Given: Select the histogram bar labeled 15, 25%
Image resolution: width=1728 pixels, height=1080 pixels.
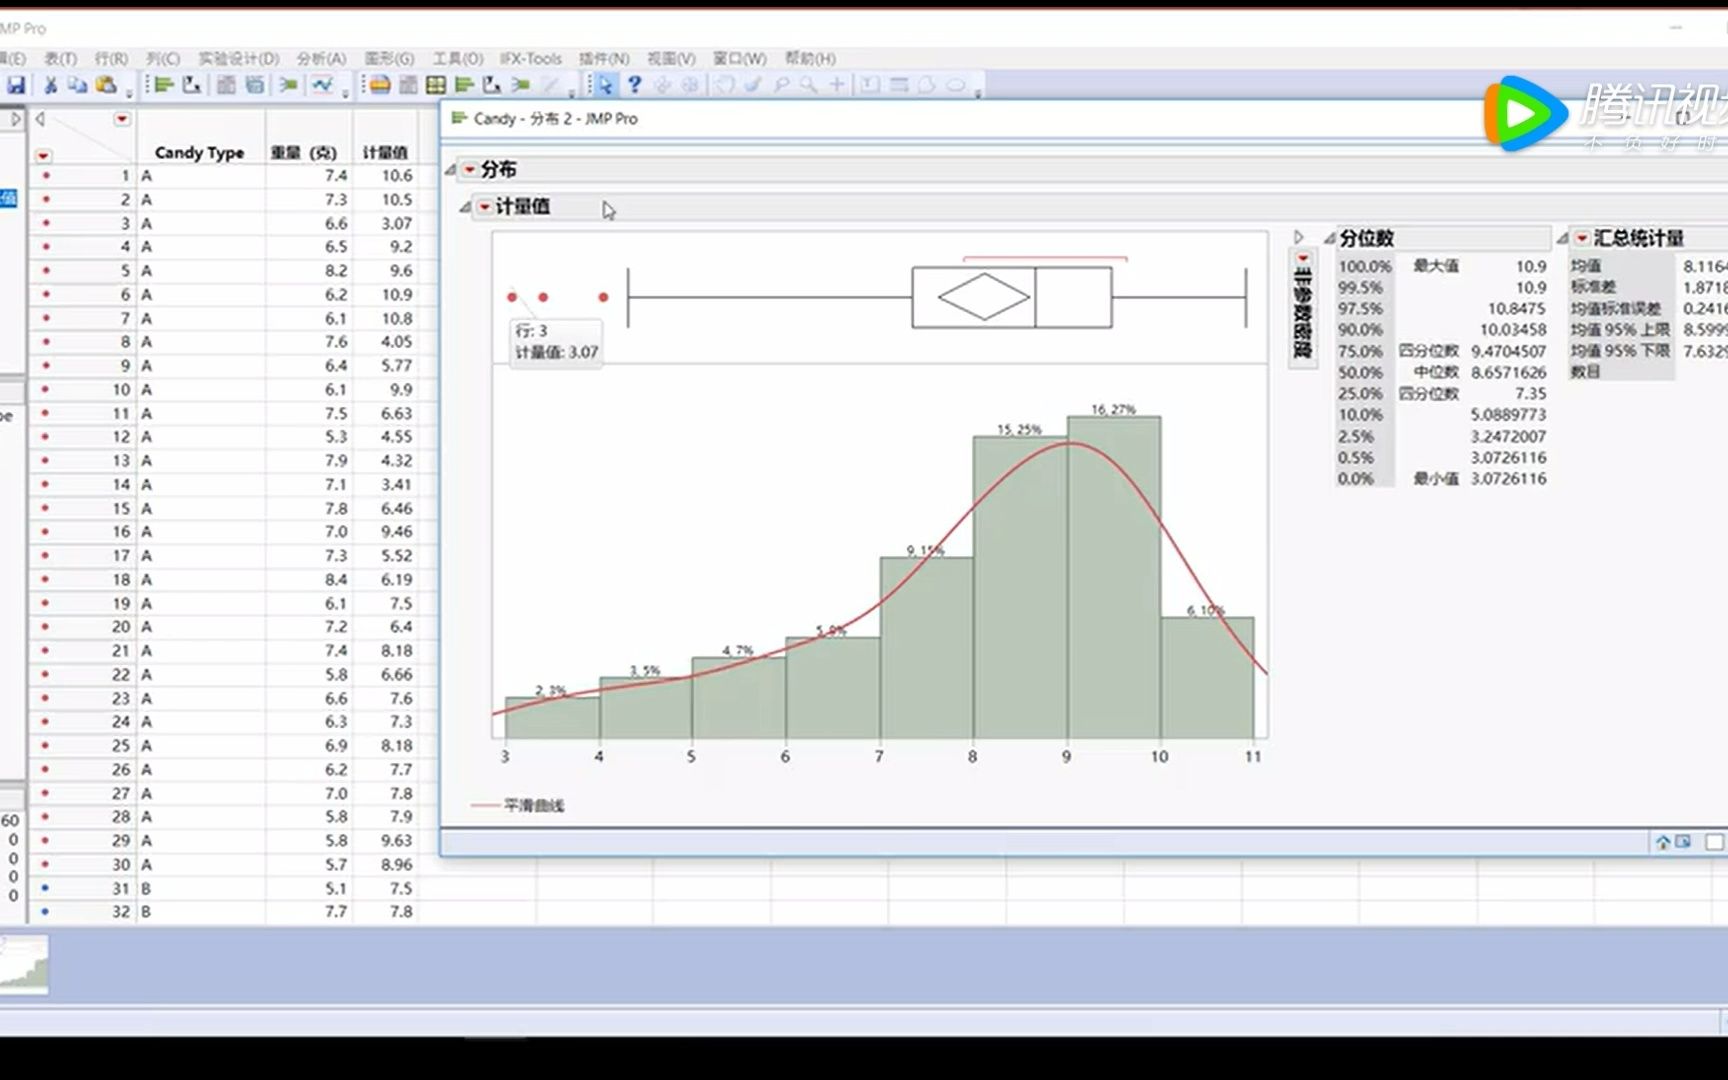Looking at the screenshot, I should click(x=1020, y=587).
